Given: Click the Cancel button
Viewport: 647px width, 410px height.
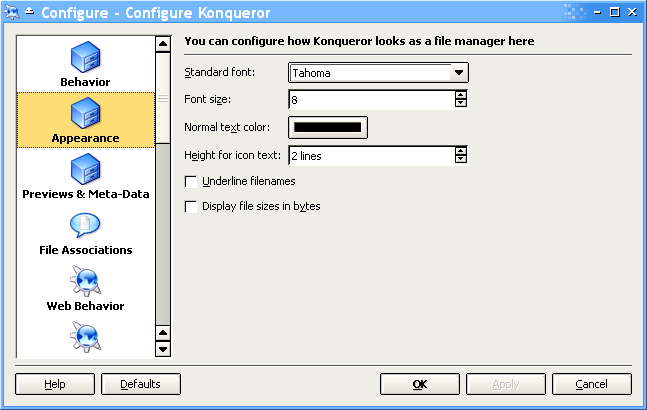Looking at the screenshot, I should click(591, 384).
